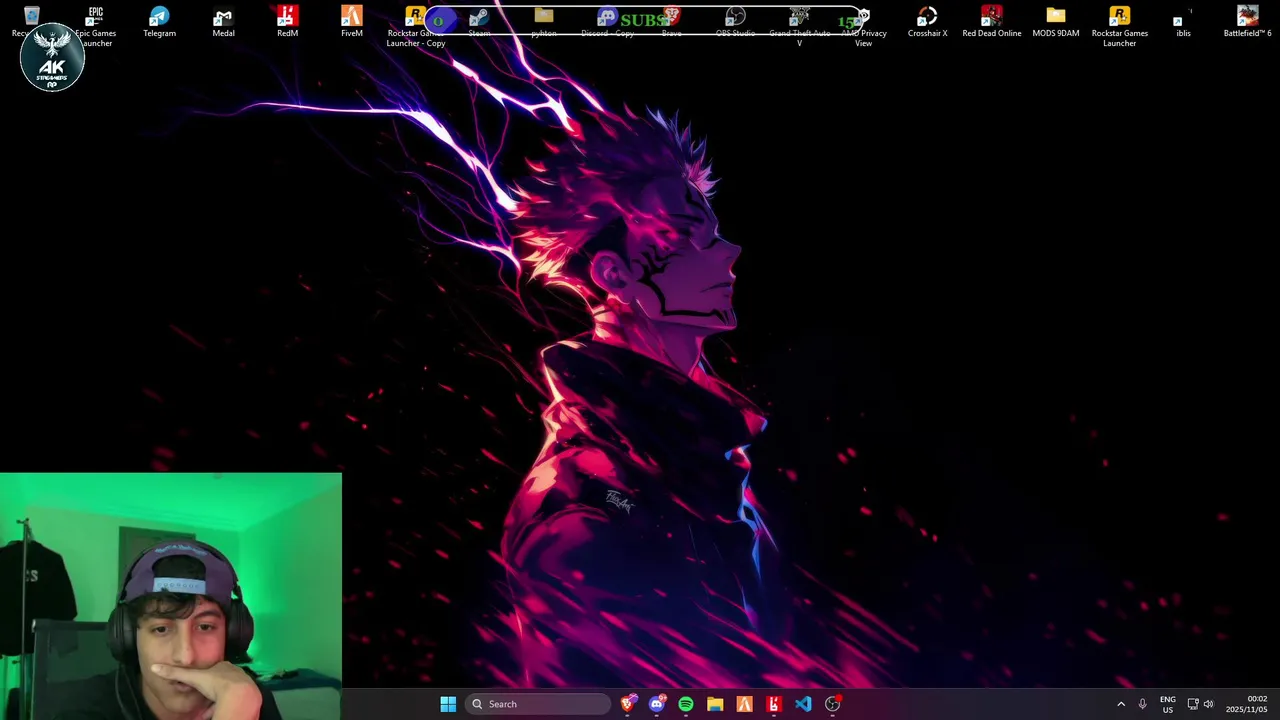Screen dimensions: 1280x720
Task: Launch FiveM from the taskbar
Action: 744,704
